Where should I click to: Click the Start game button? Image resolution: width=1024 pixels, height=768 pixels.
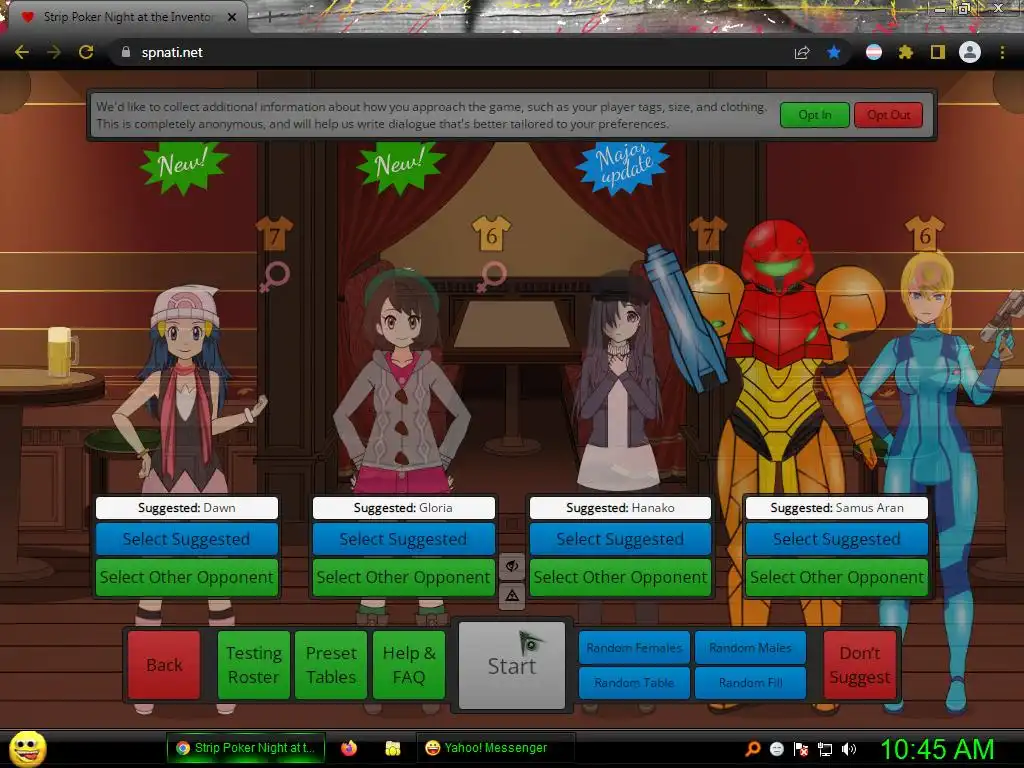tap(512, 665)
